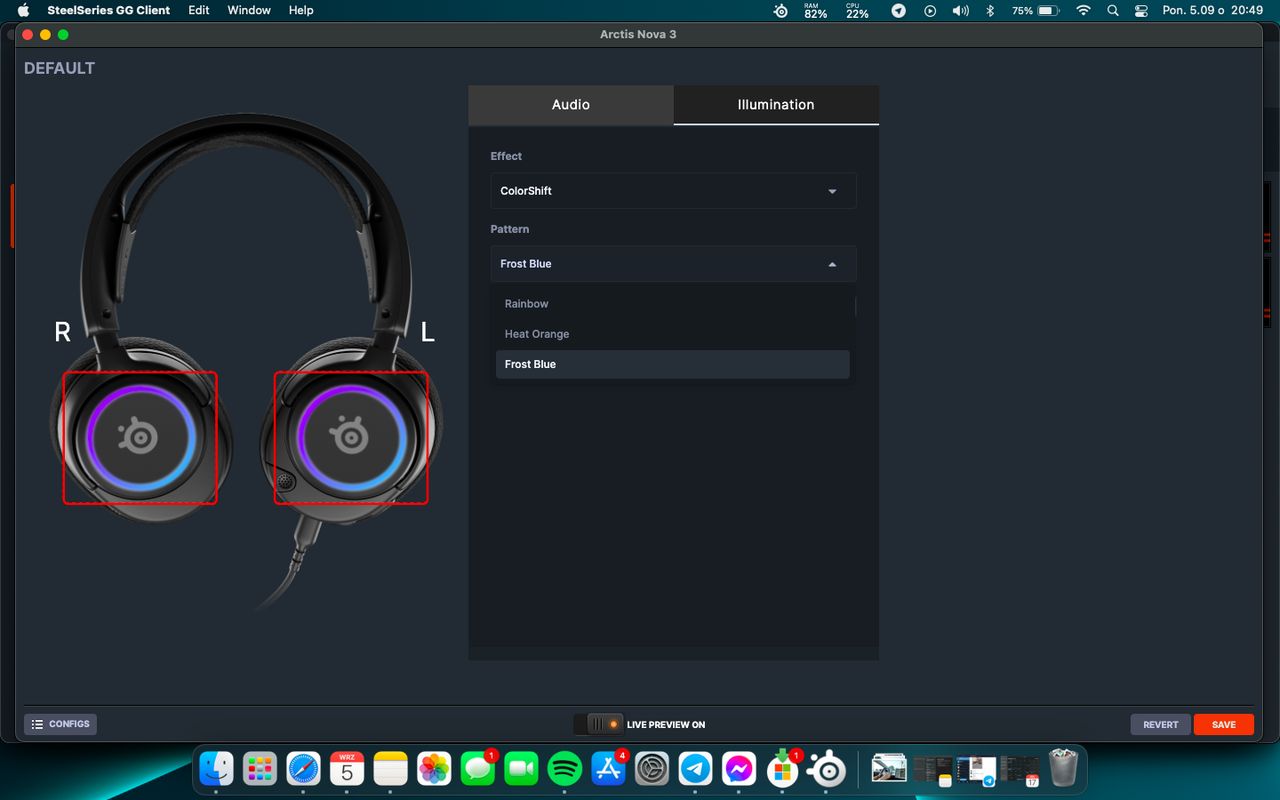Open the CONFIGS list

coord(61,724)
